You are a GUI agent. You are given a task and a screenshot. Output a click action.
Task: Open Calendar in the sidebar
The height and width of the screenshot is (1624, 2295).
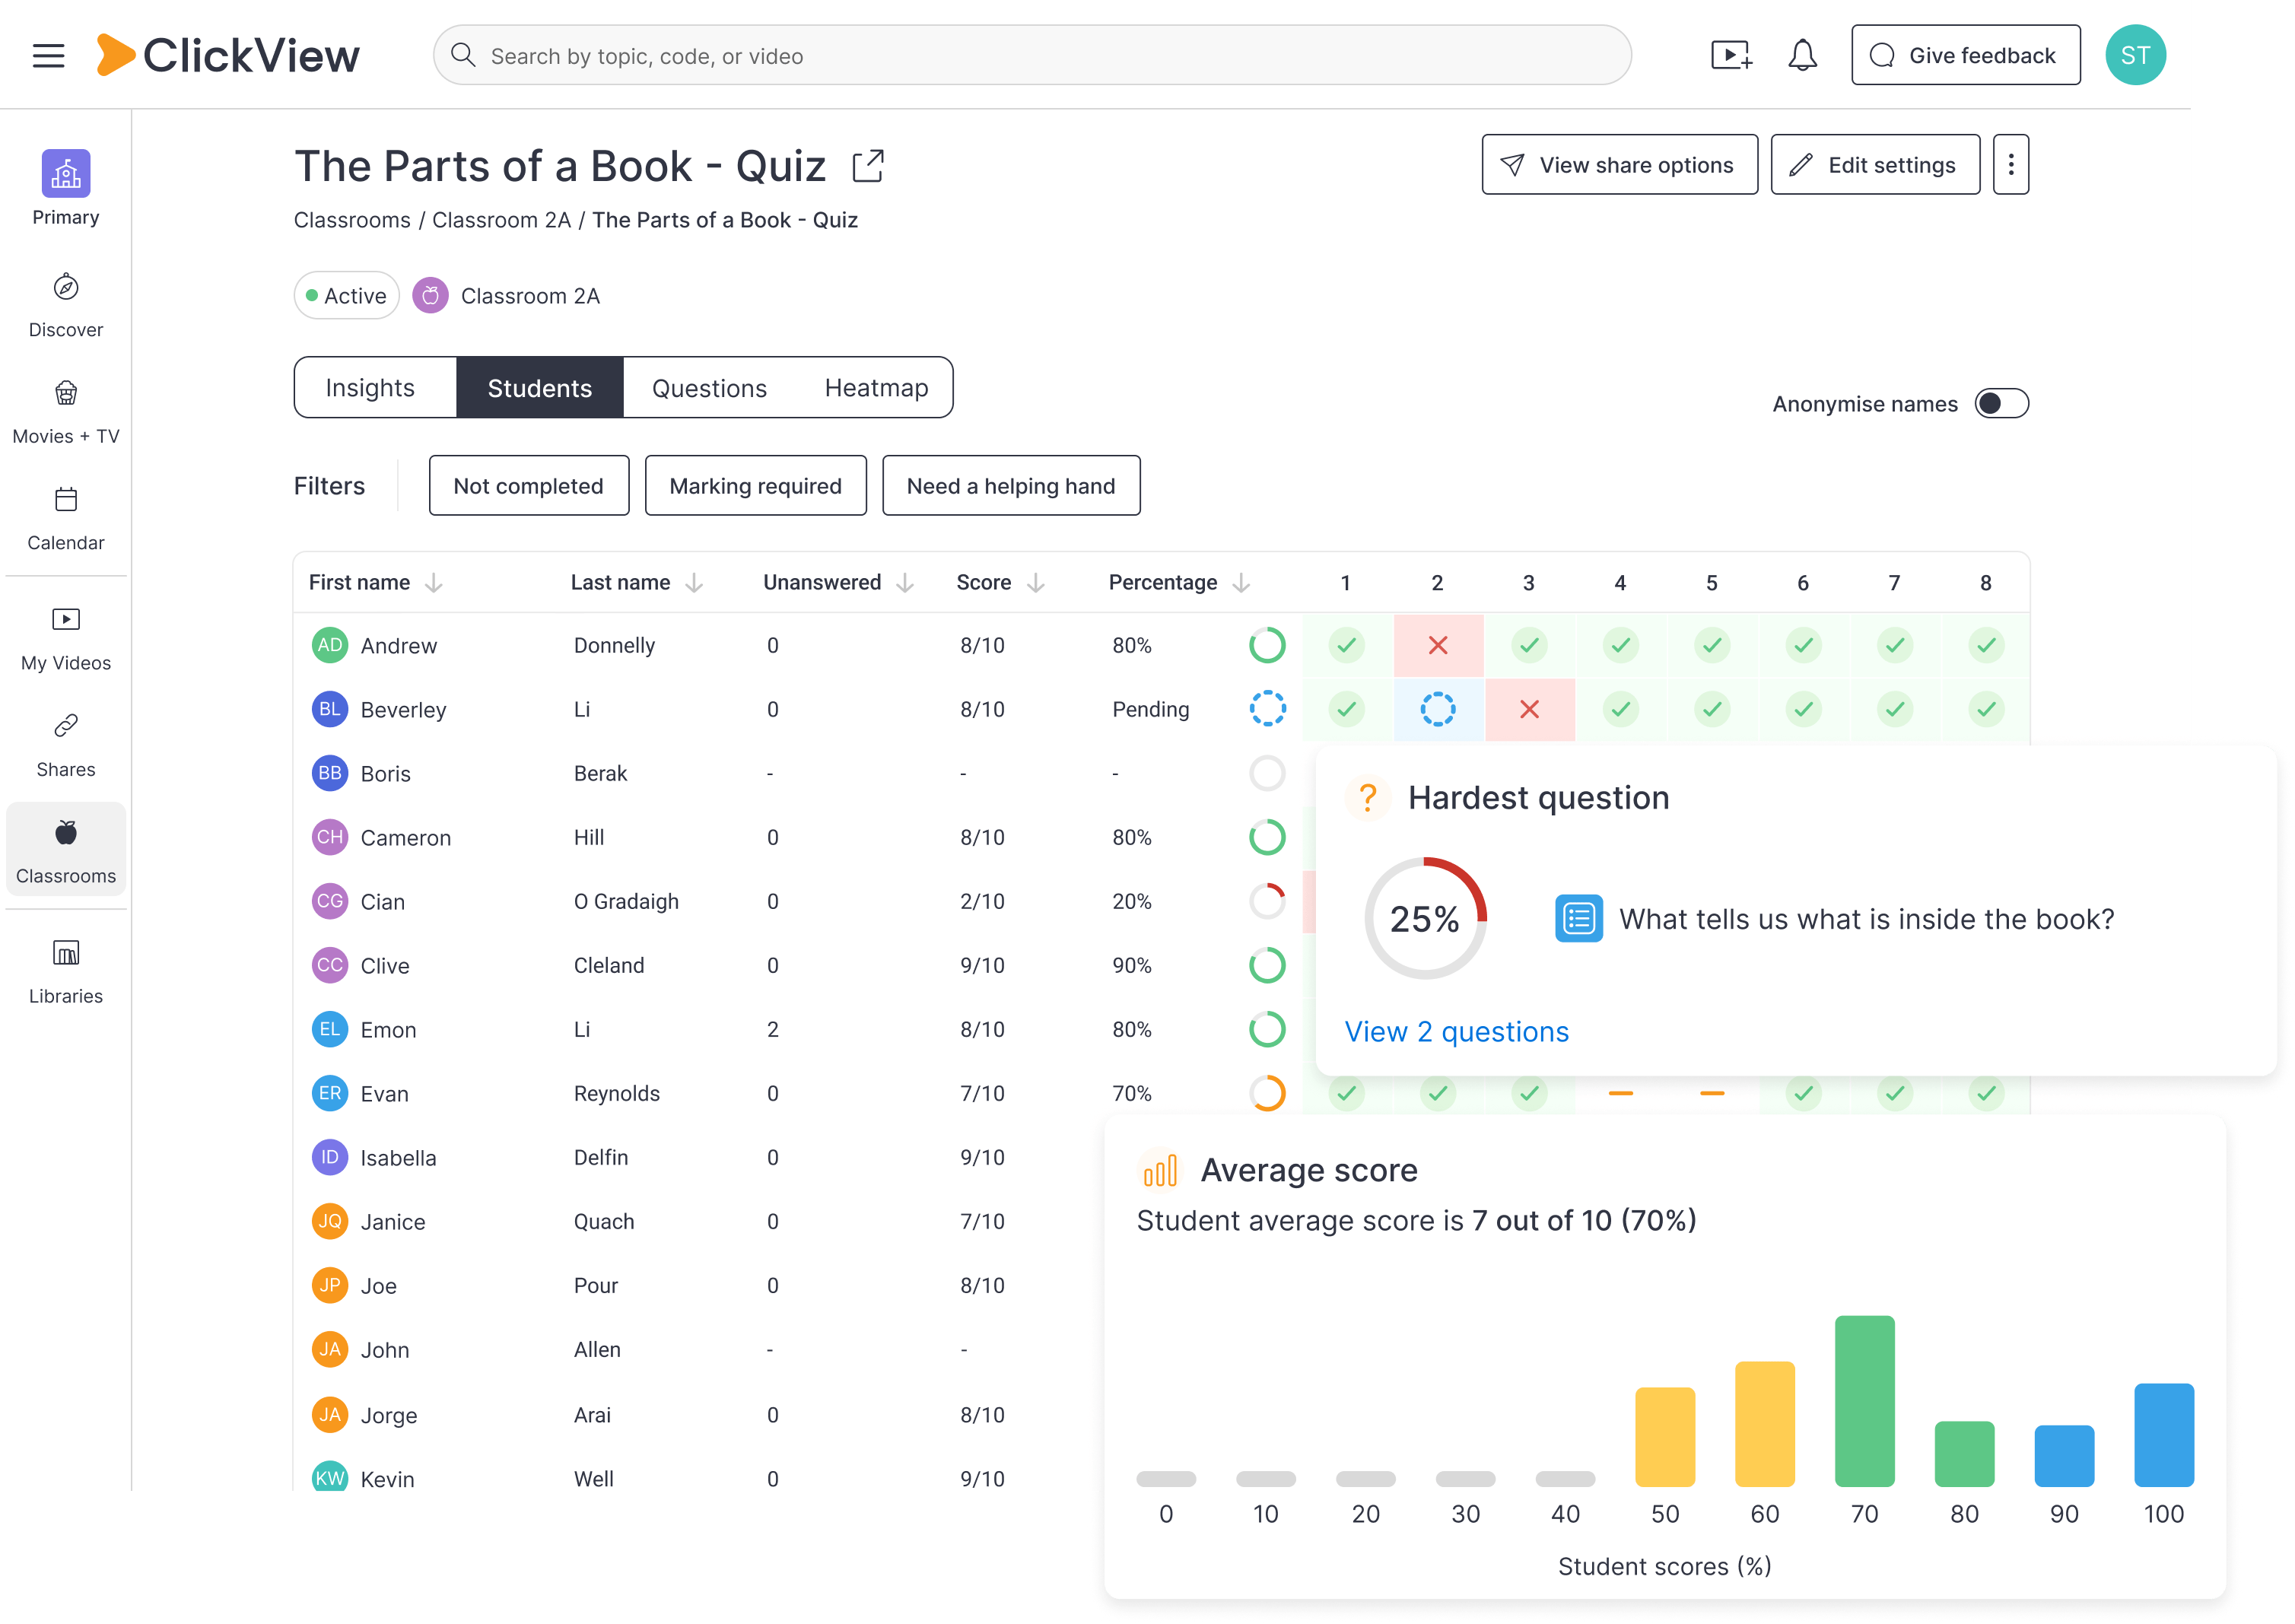tap(66, 520)
